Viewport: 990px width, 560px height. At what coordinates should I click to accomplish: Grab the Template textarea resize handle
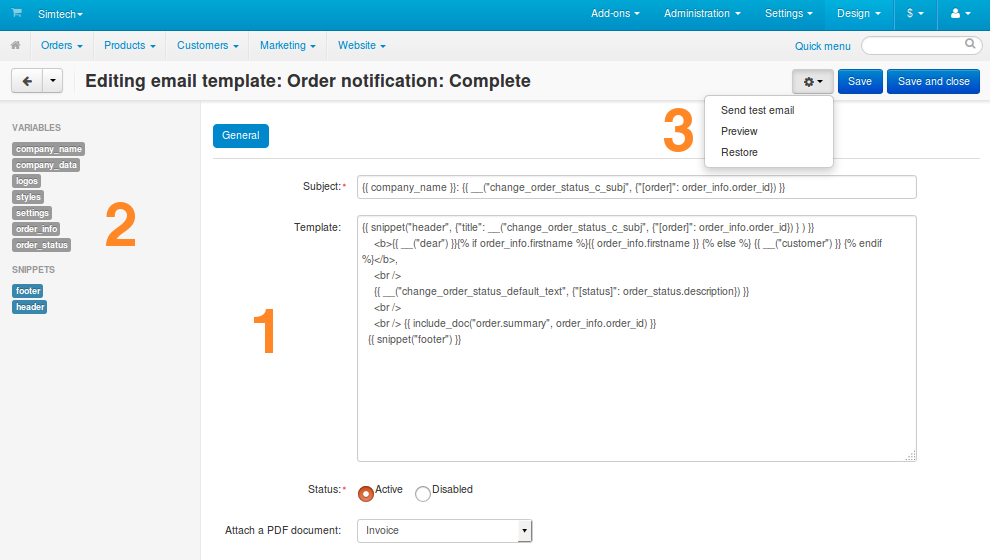[x=910, y=456]
